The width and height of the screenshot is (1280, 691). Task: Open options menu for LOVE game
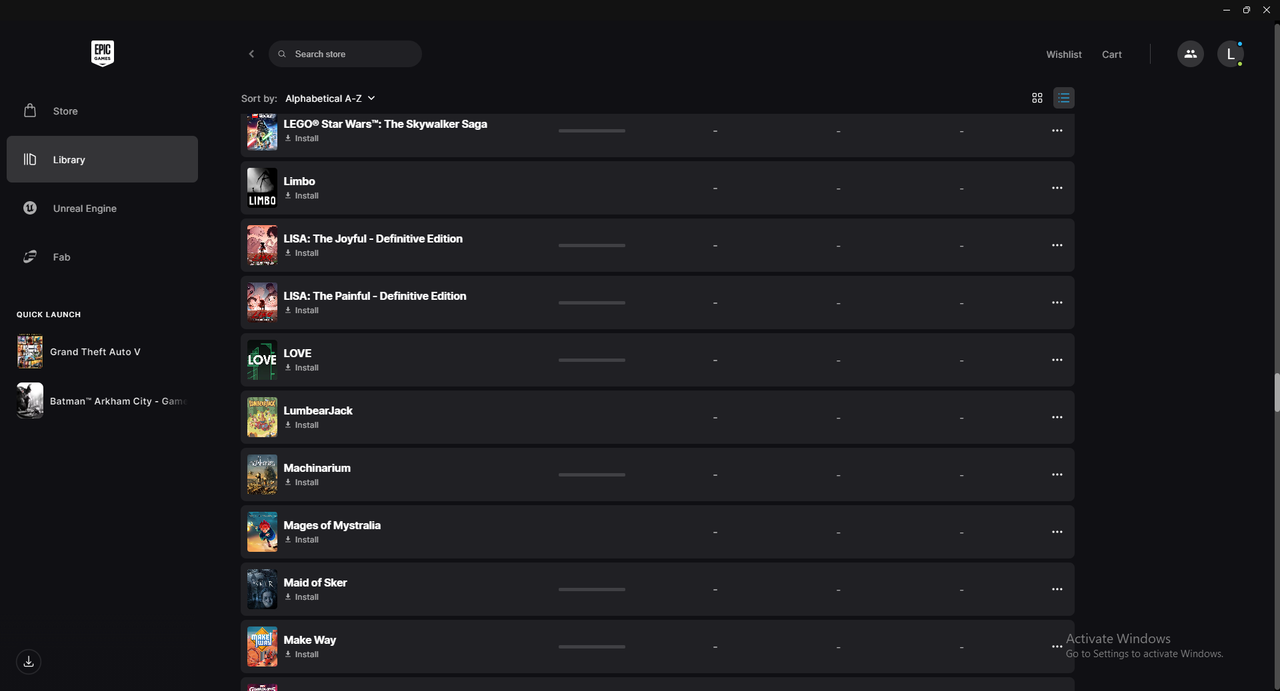point(1057,360)
